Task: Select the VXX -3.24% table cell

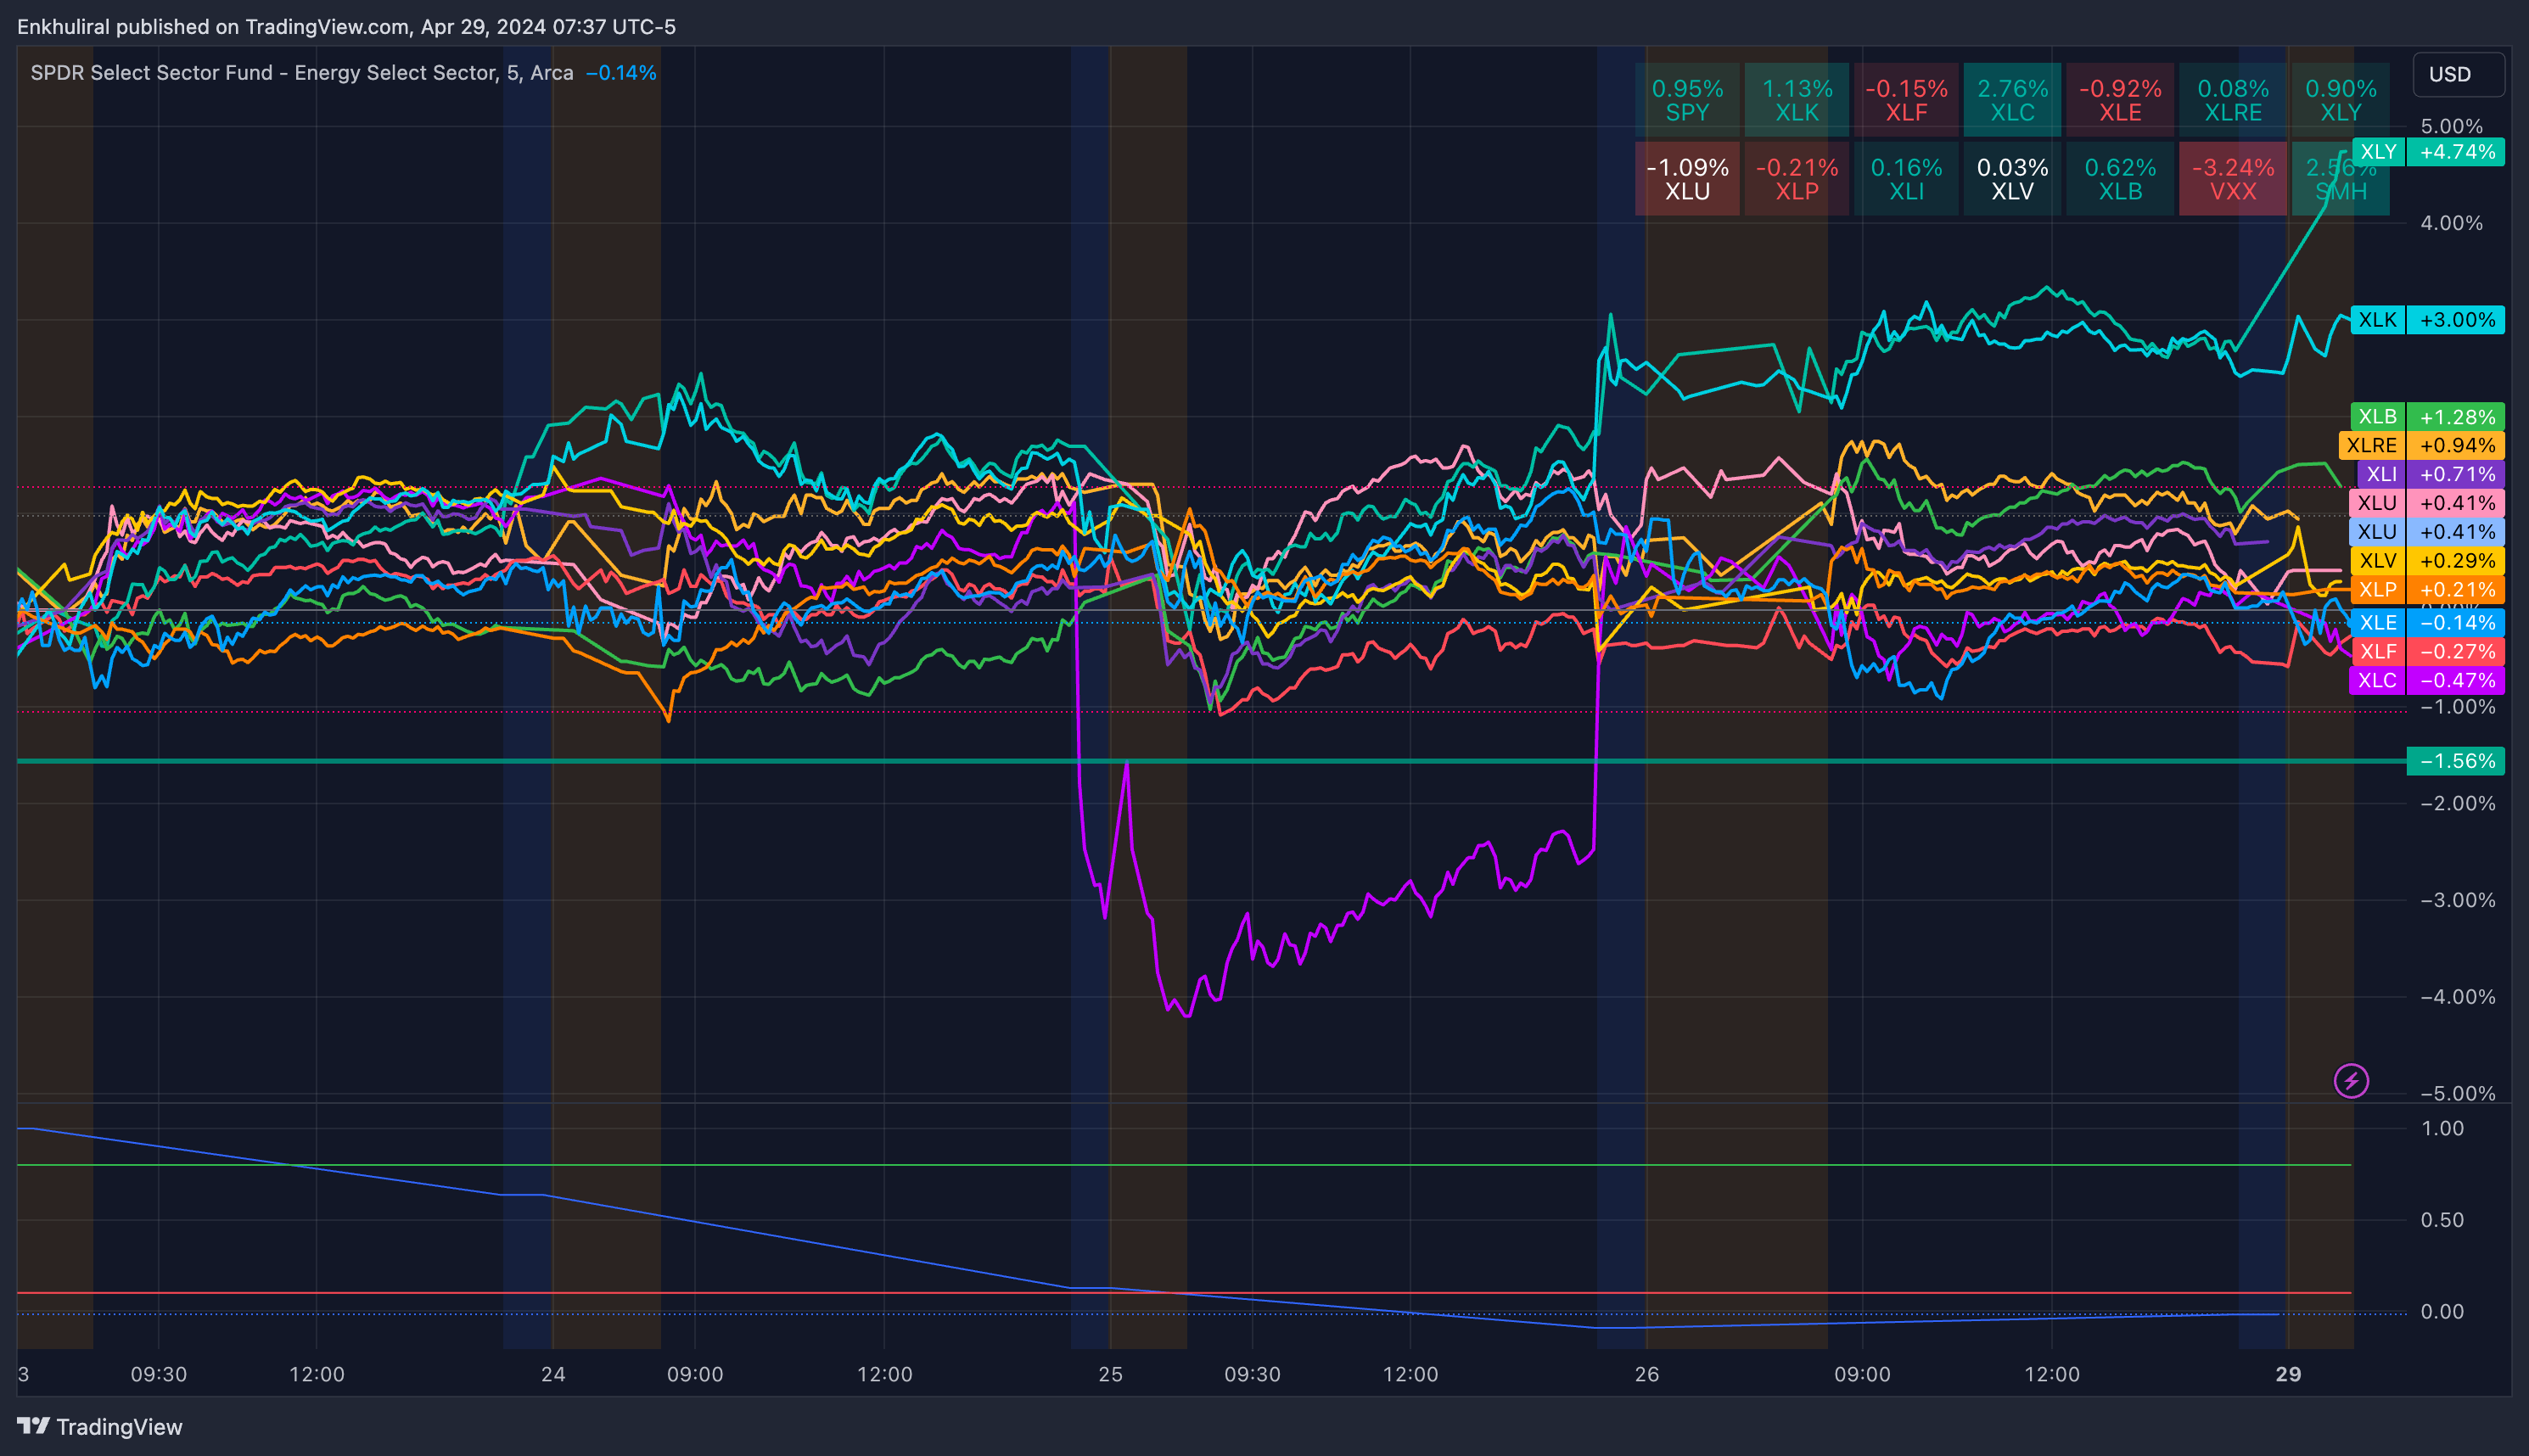Action: point(2232,179)
